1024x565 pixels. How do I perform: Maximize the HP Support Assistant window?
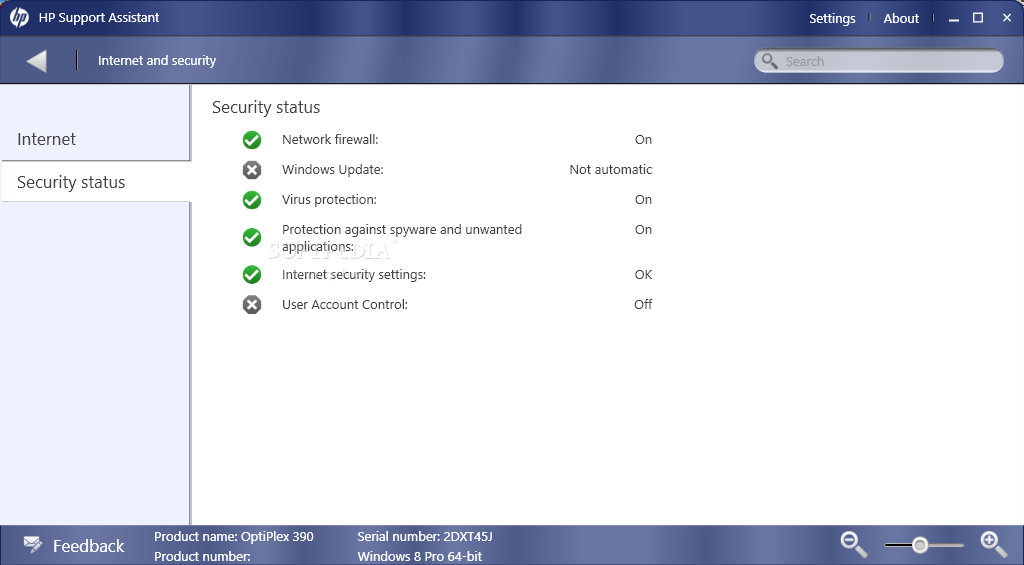tap(978, 18)
